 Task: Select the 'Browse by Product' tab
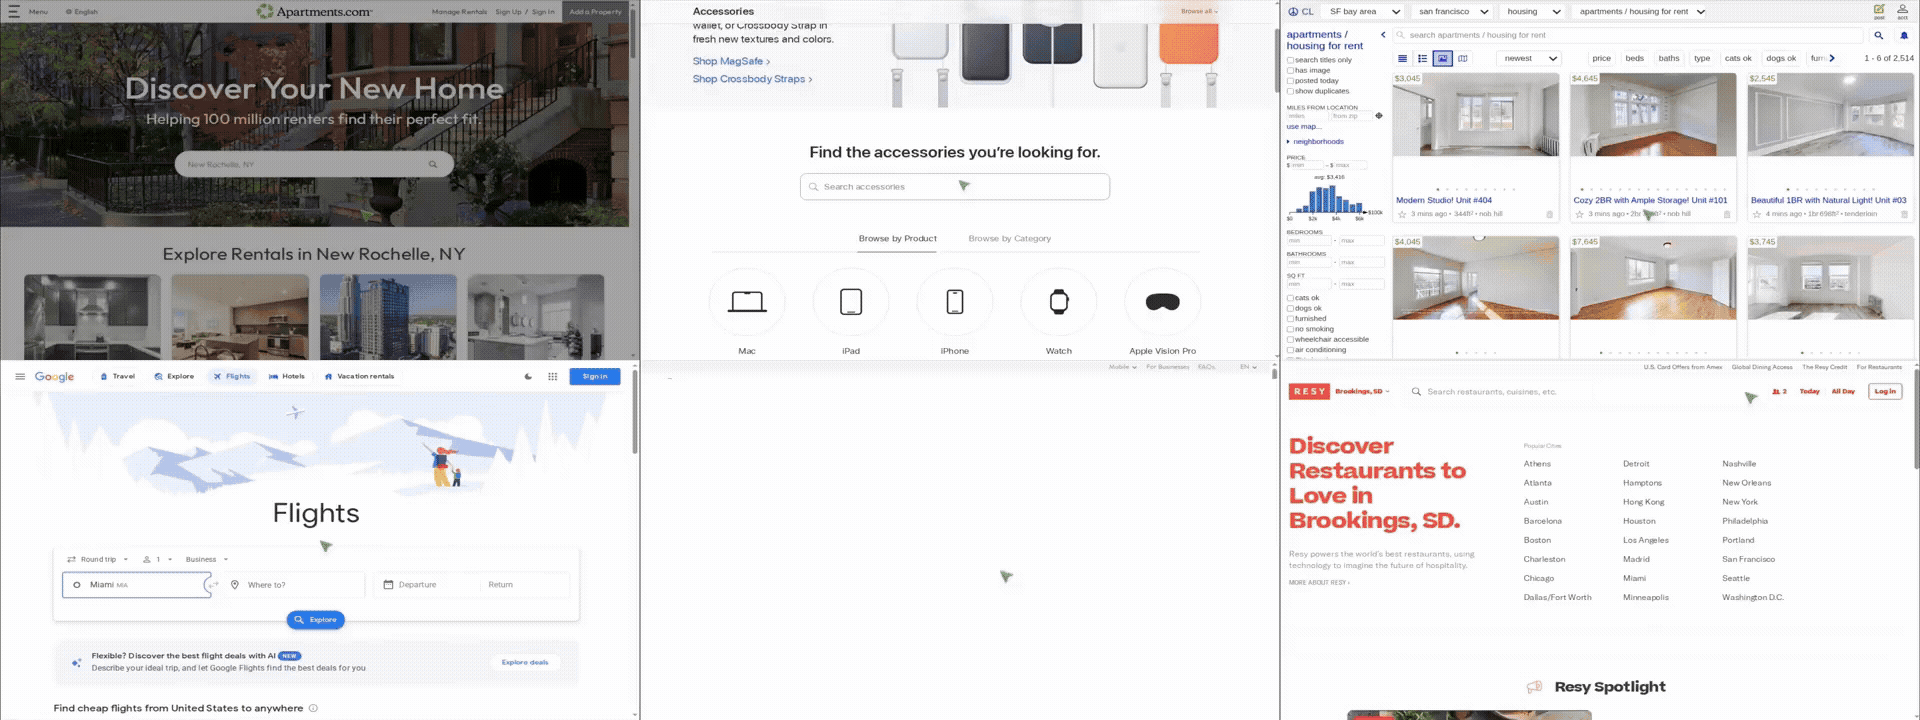pyautogui.click(x=897, y=239)
